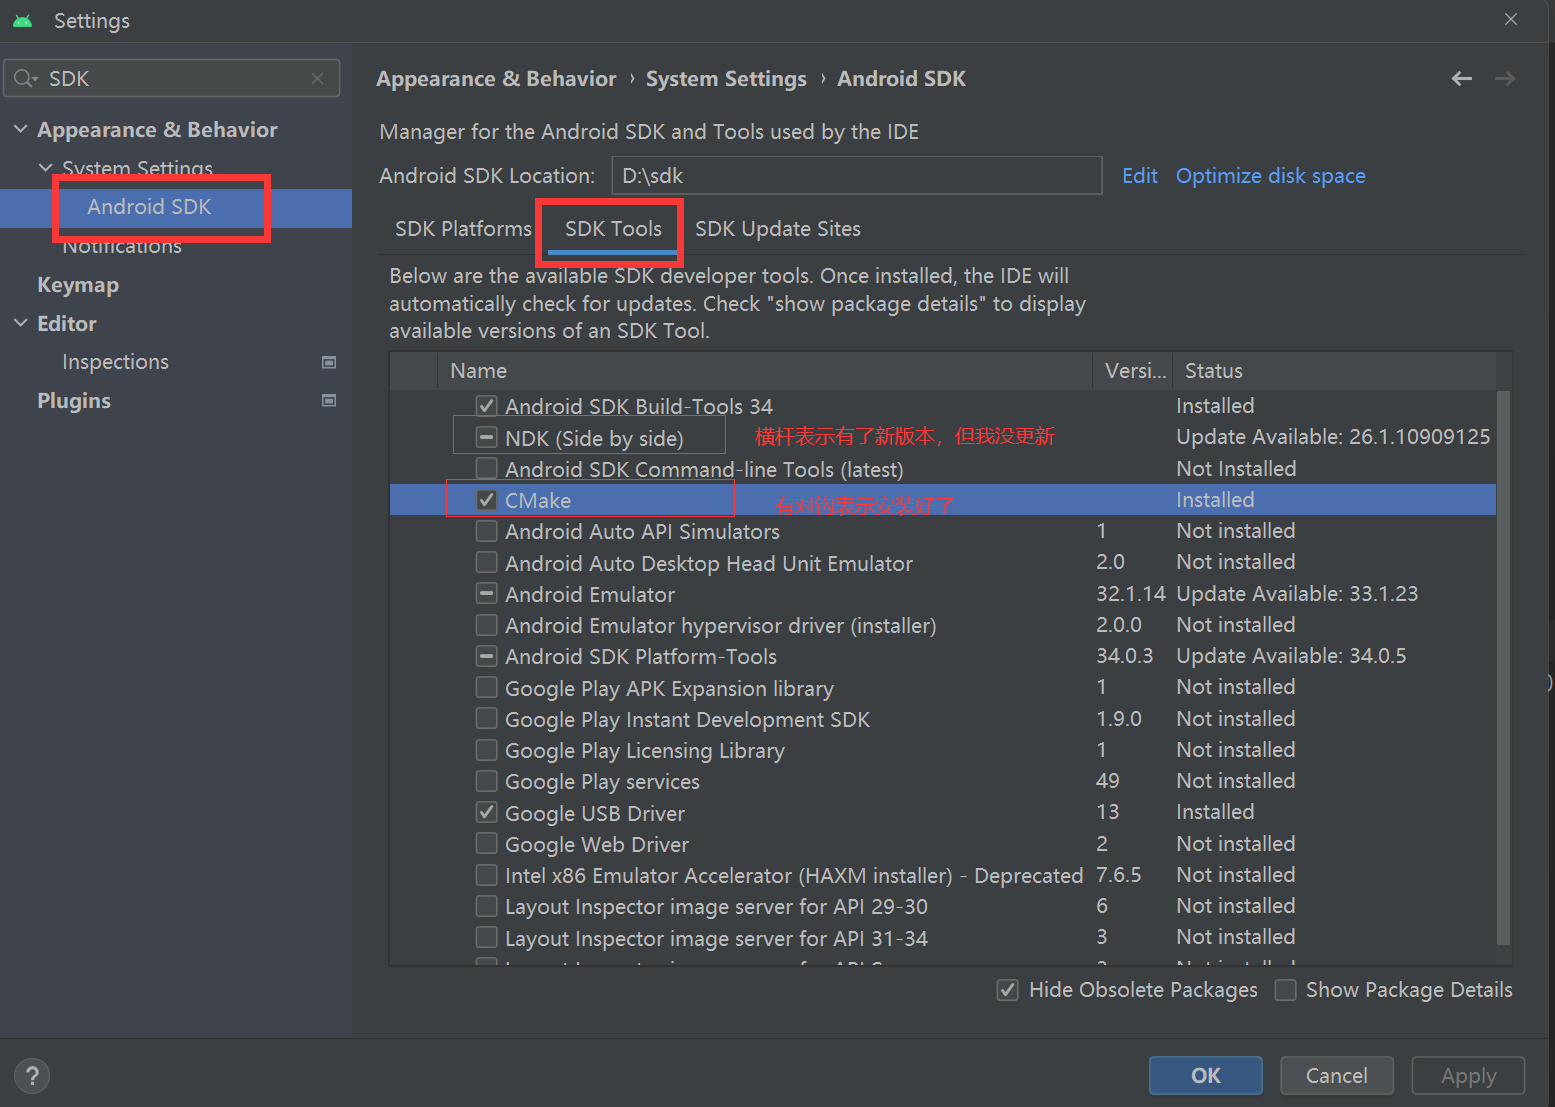Focus the settings search field
The height and width of the screenshot is (1107, 1555).
tap(172, 78)
